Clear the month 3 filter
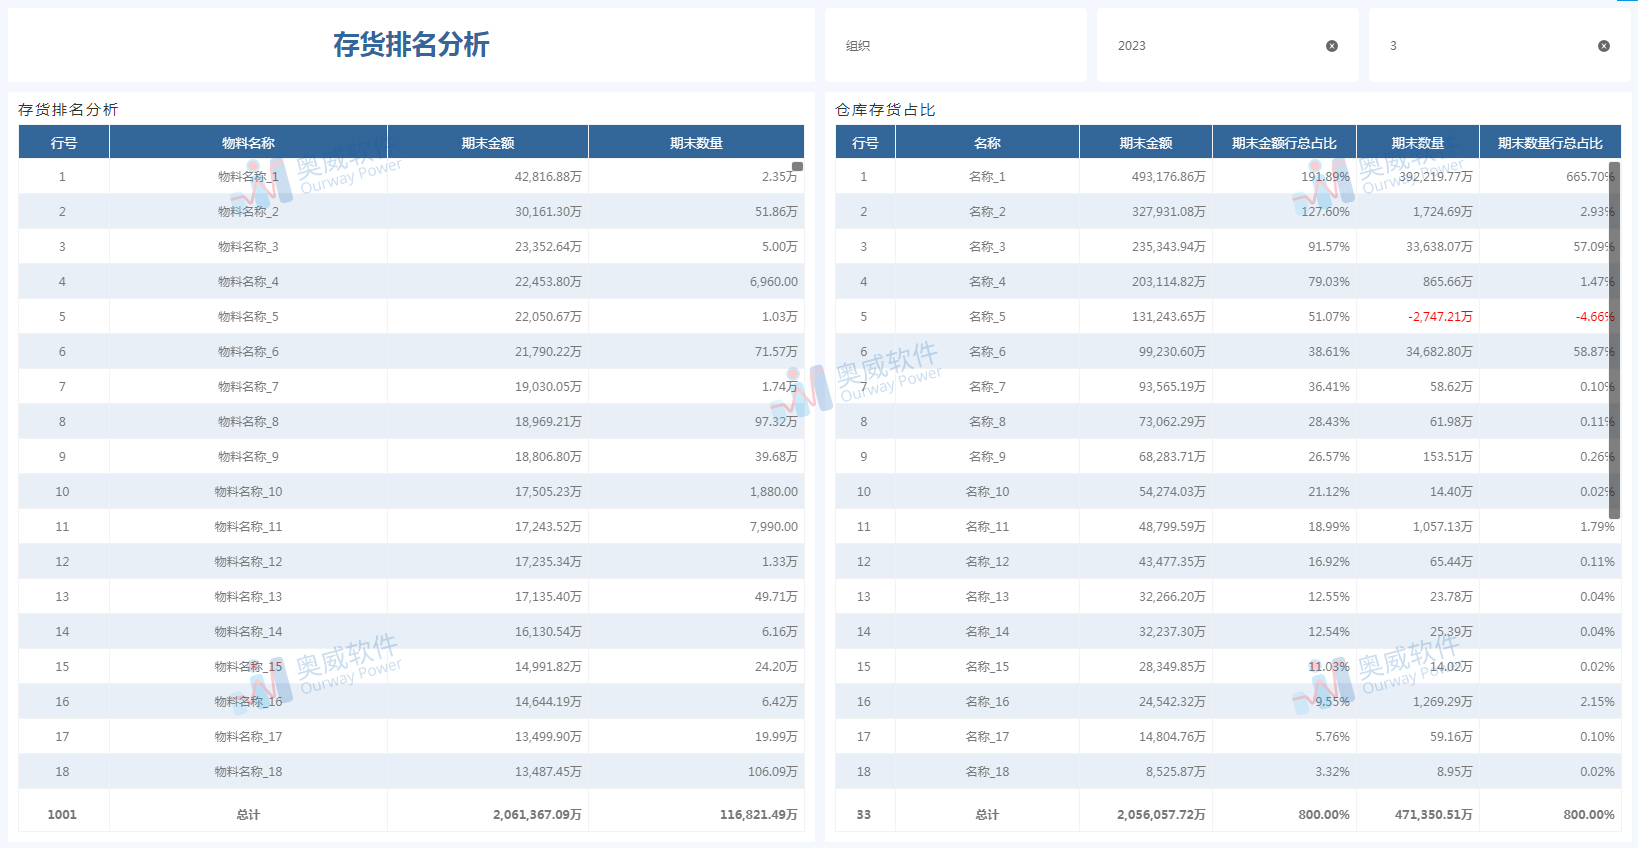Image resolution: width=1638 pixels, height=848 pixels. (x=1603, y=46)
